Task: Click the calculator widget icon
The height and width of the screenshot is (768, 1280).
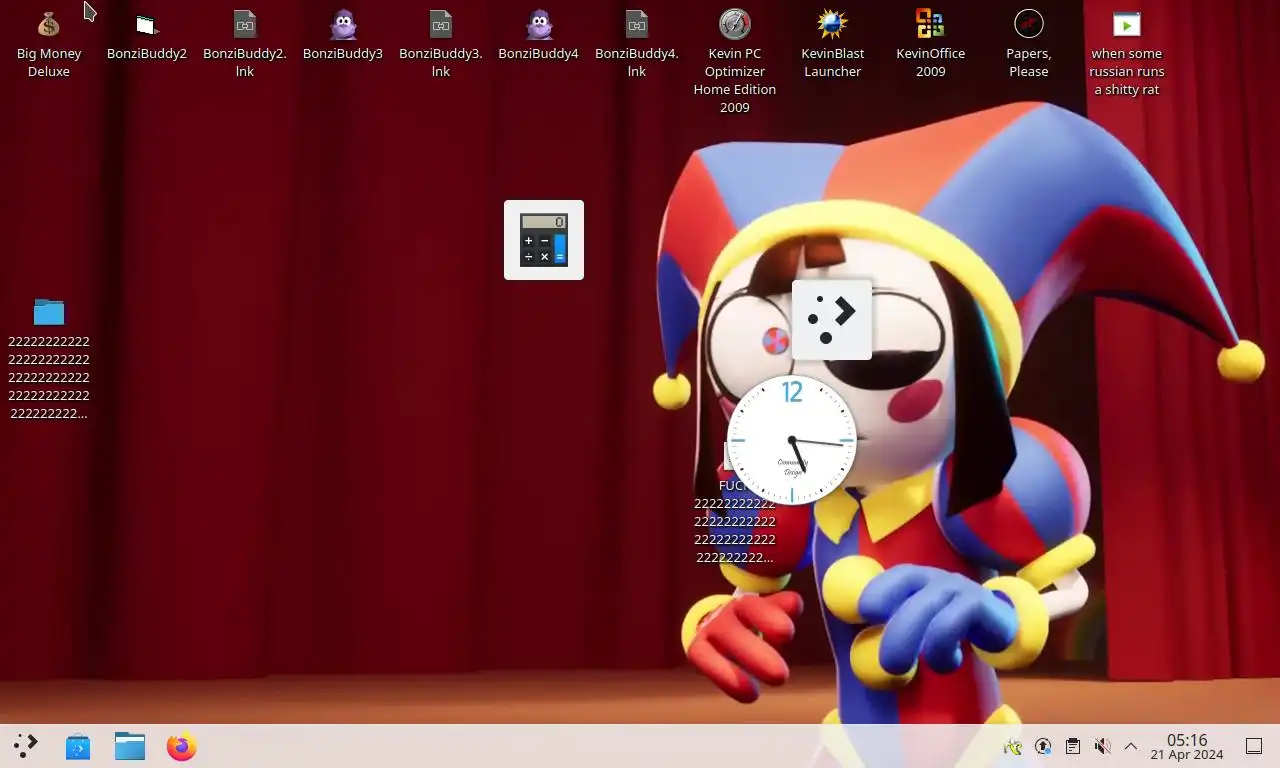Action: pos(544,240)
